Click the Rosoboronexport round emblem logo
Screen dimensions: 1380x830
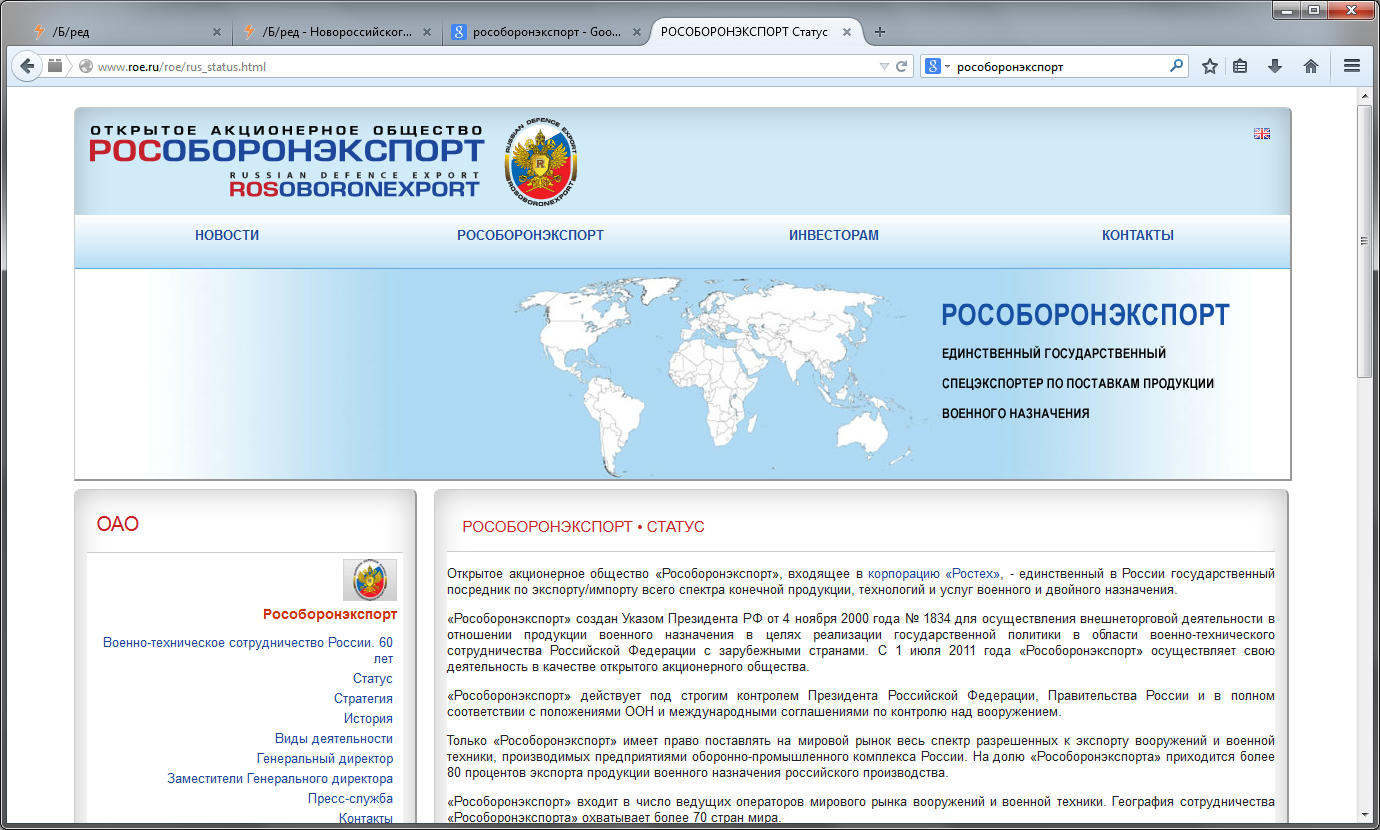[540, 160]
